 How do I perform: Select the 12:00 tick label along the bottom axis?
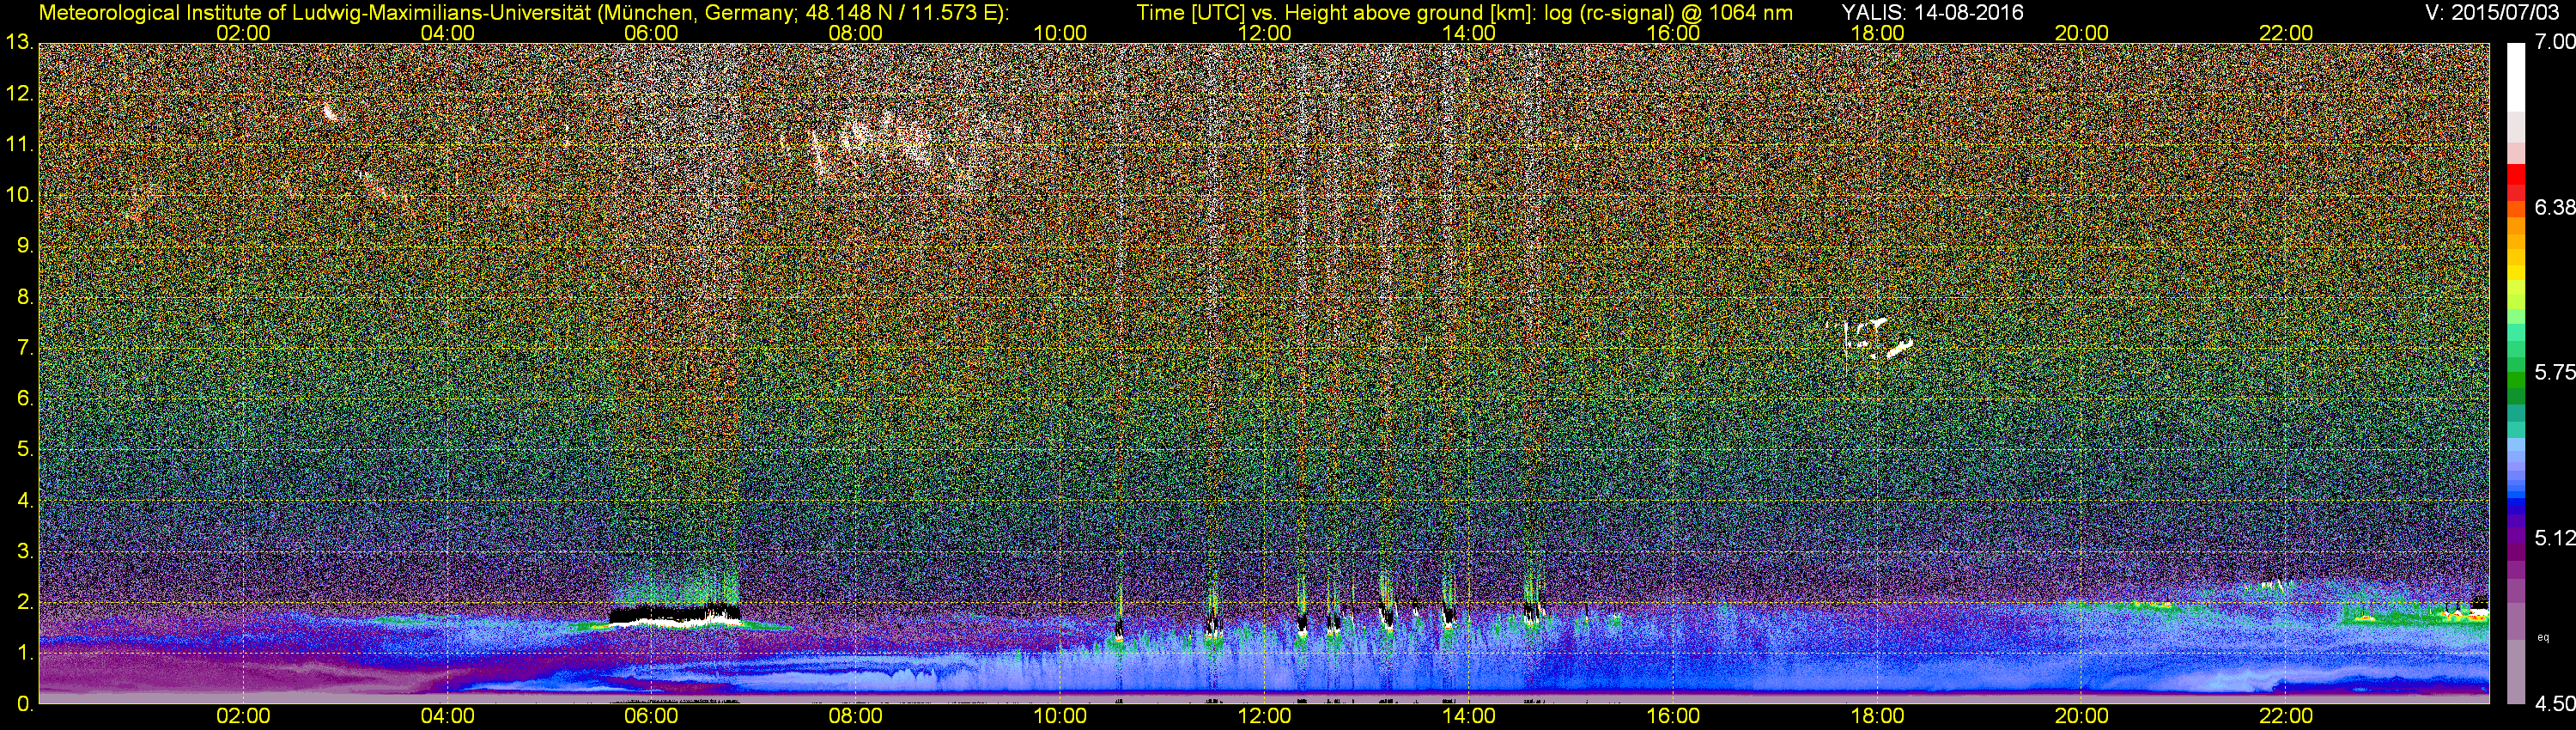tap(1264, 716)
